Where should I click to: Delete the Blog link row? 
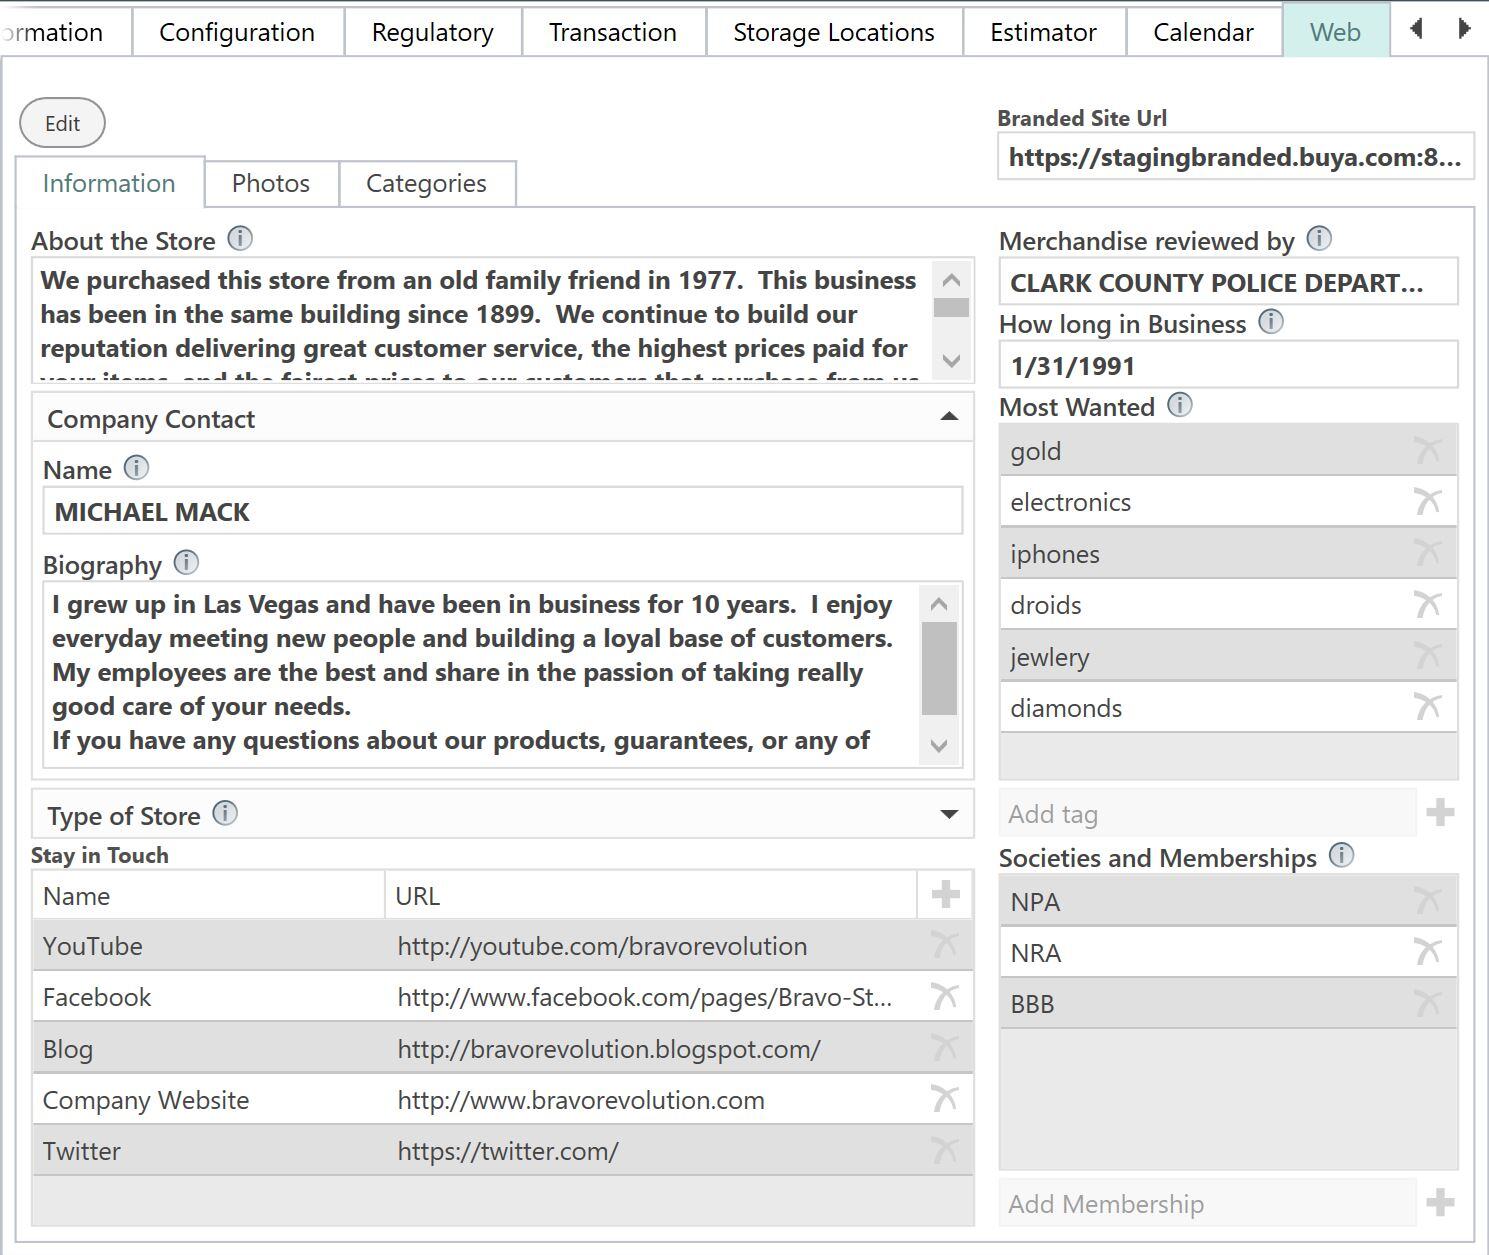tap(945, 1048)
